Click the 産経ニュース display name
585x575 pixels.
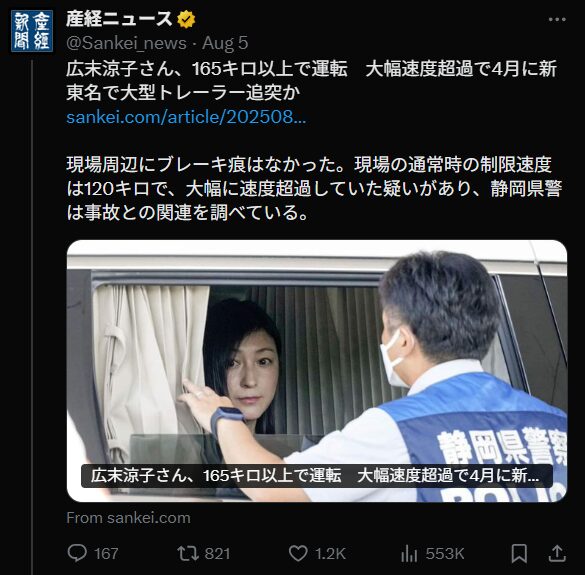click(119, 19)
